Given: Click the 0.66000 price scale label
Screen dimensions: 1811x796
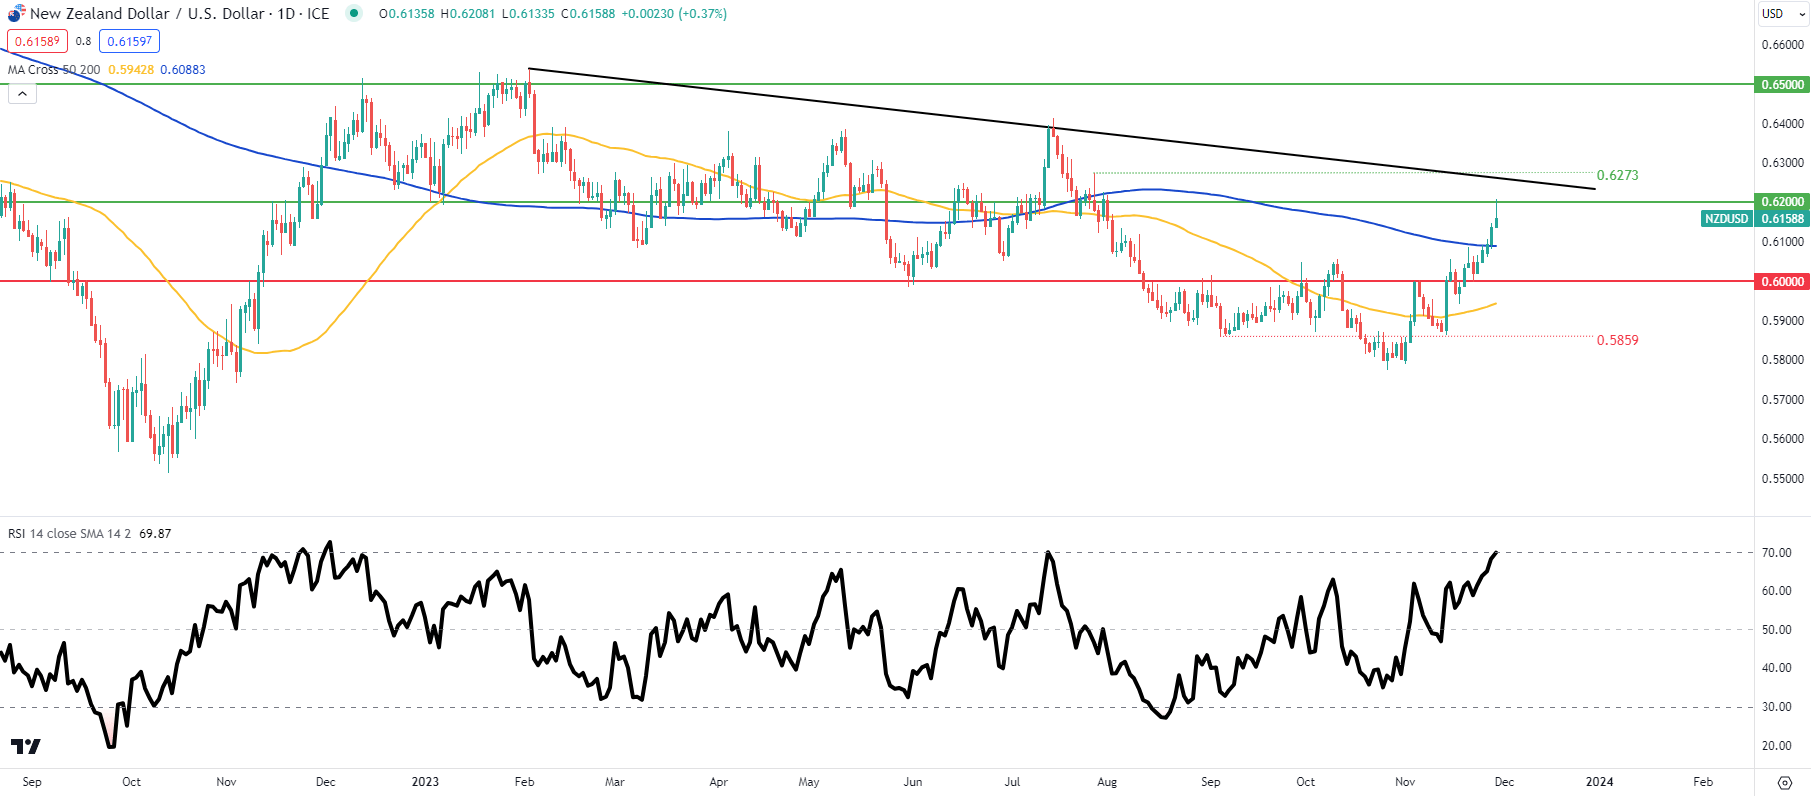Looking at the screenshot, I should 1782,44.
